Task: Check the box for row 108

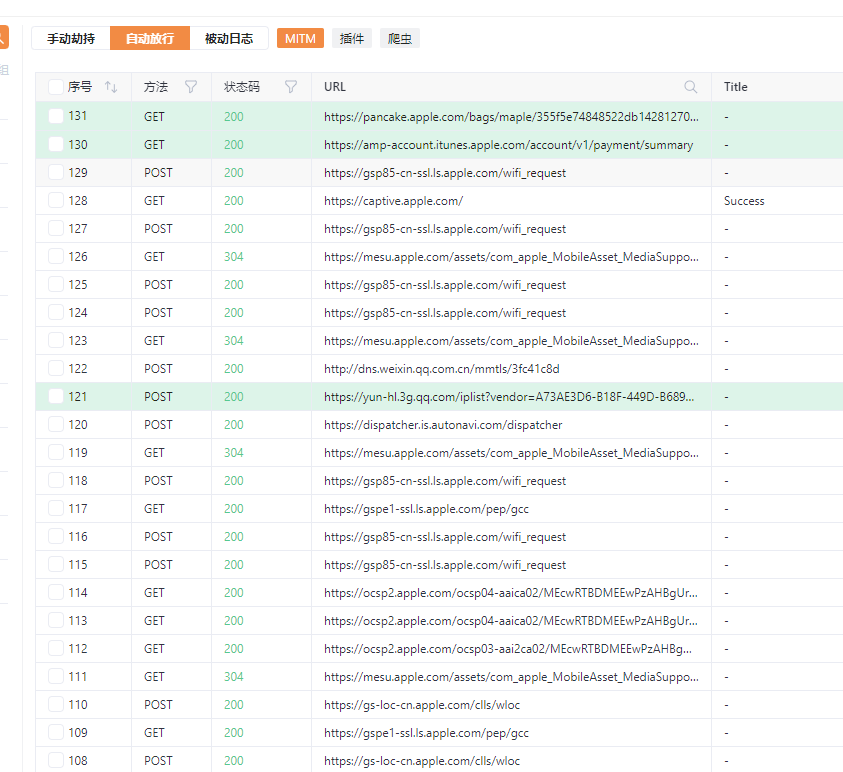Action: coord(56,760)
